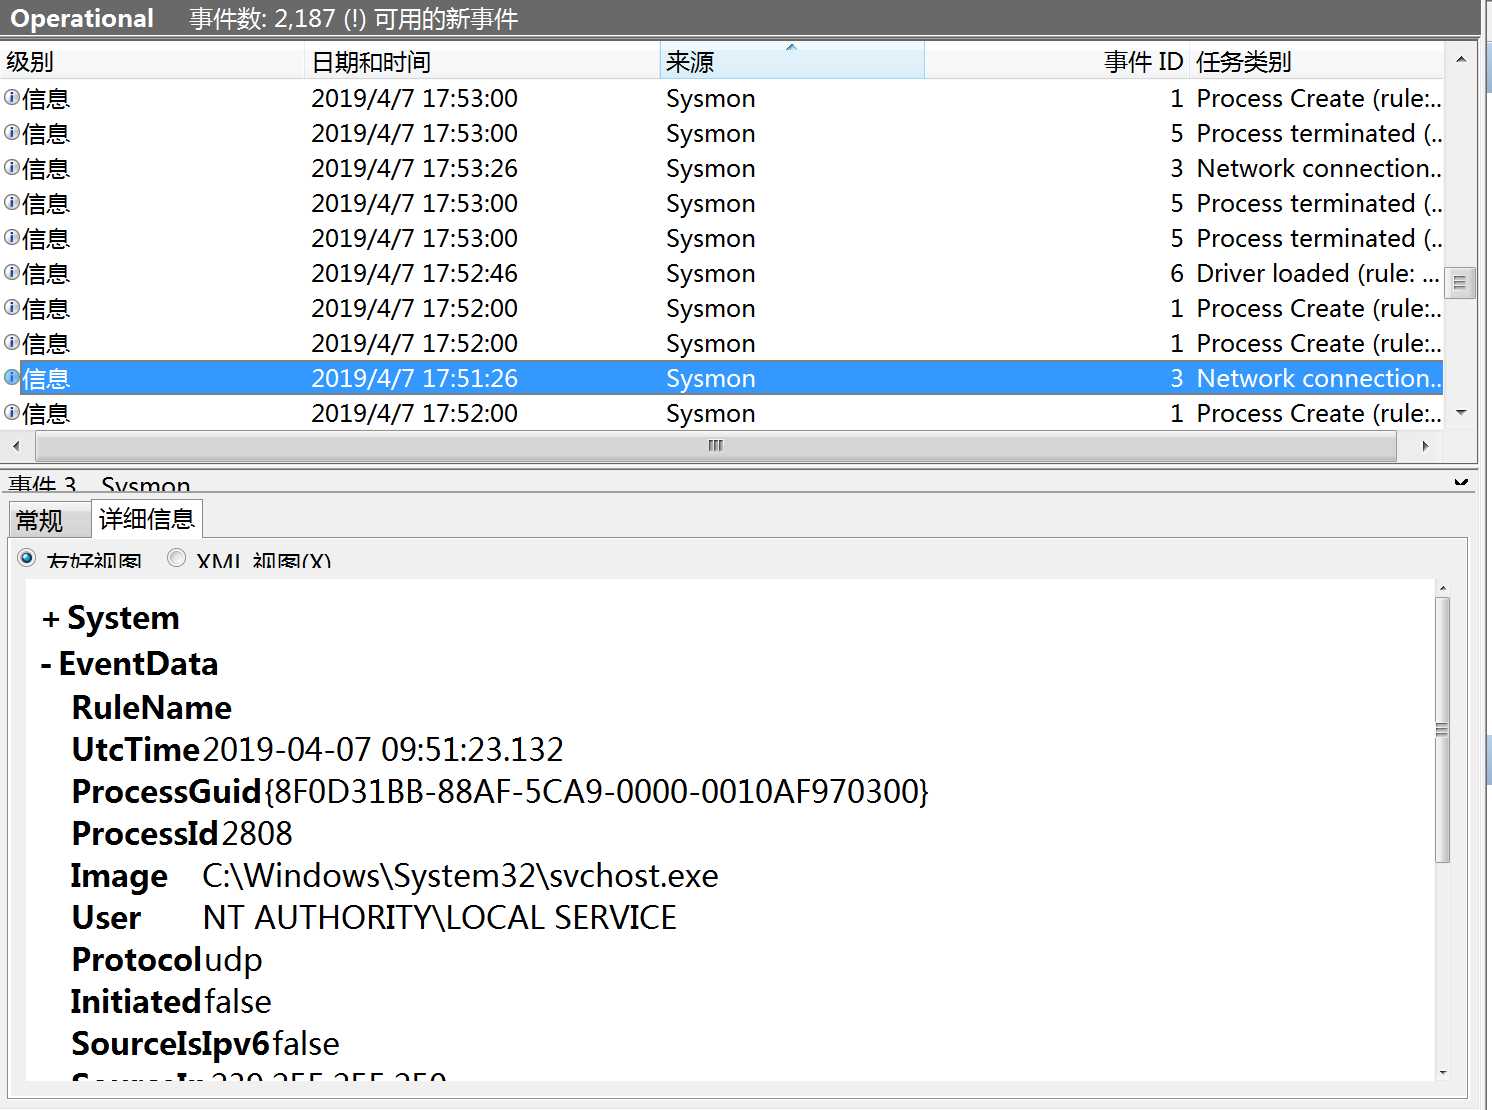Click details pane scrollbar down arrow
The height and width of the screenshot is (1110, 1492).
(1442, 1072)
